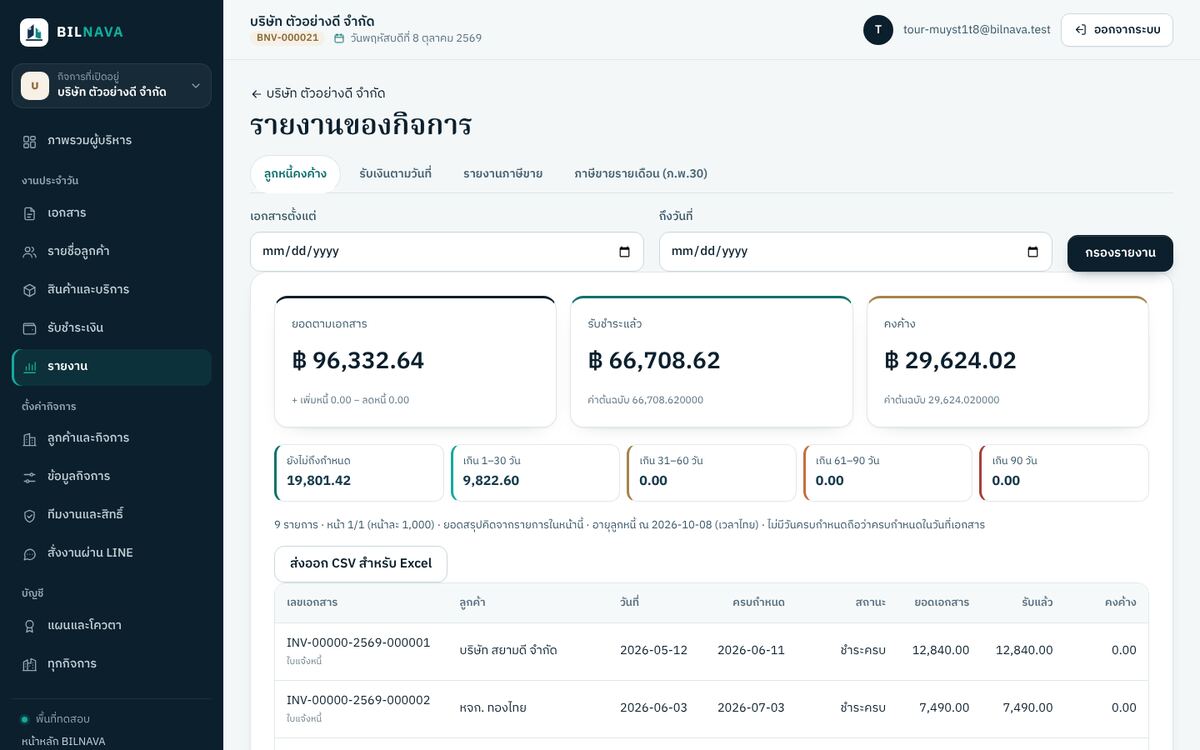The image size is (1200, 750).
Task: Click the ทุกกิจการ buildings icon
Action: 30,664
